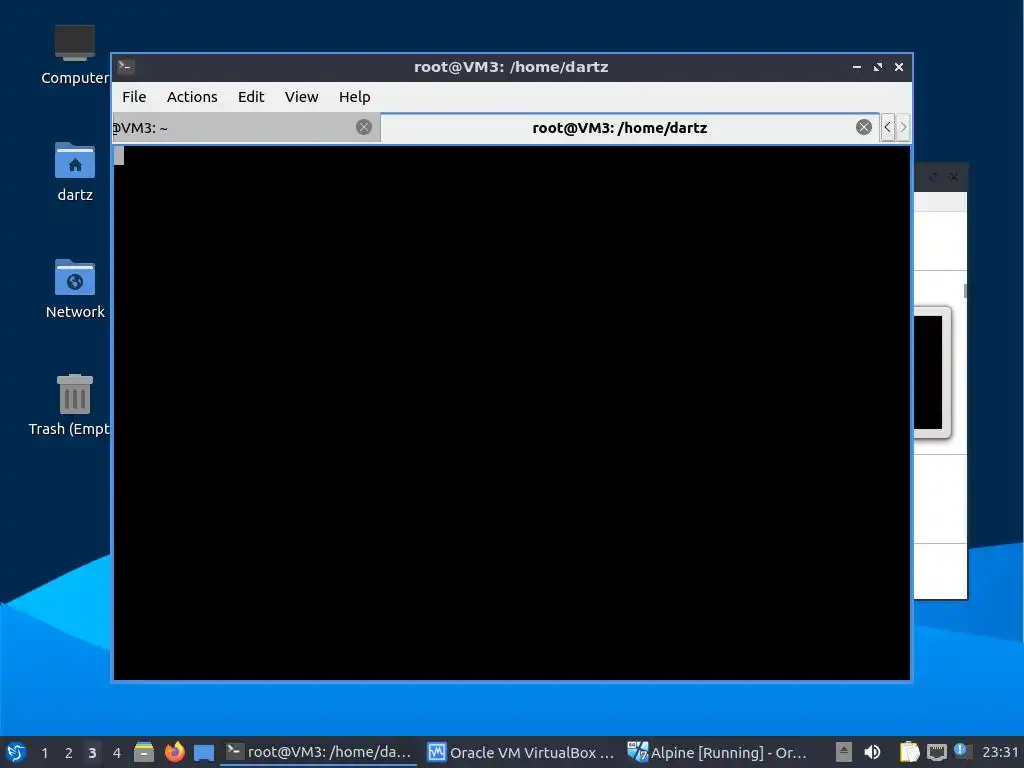Open the Help menu
The image size is (1024, 768).
click(354, 97)
